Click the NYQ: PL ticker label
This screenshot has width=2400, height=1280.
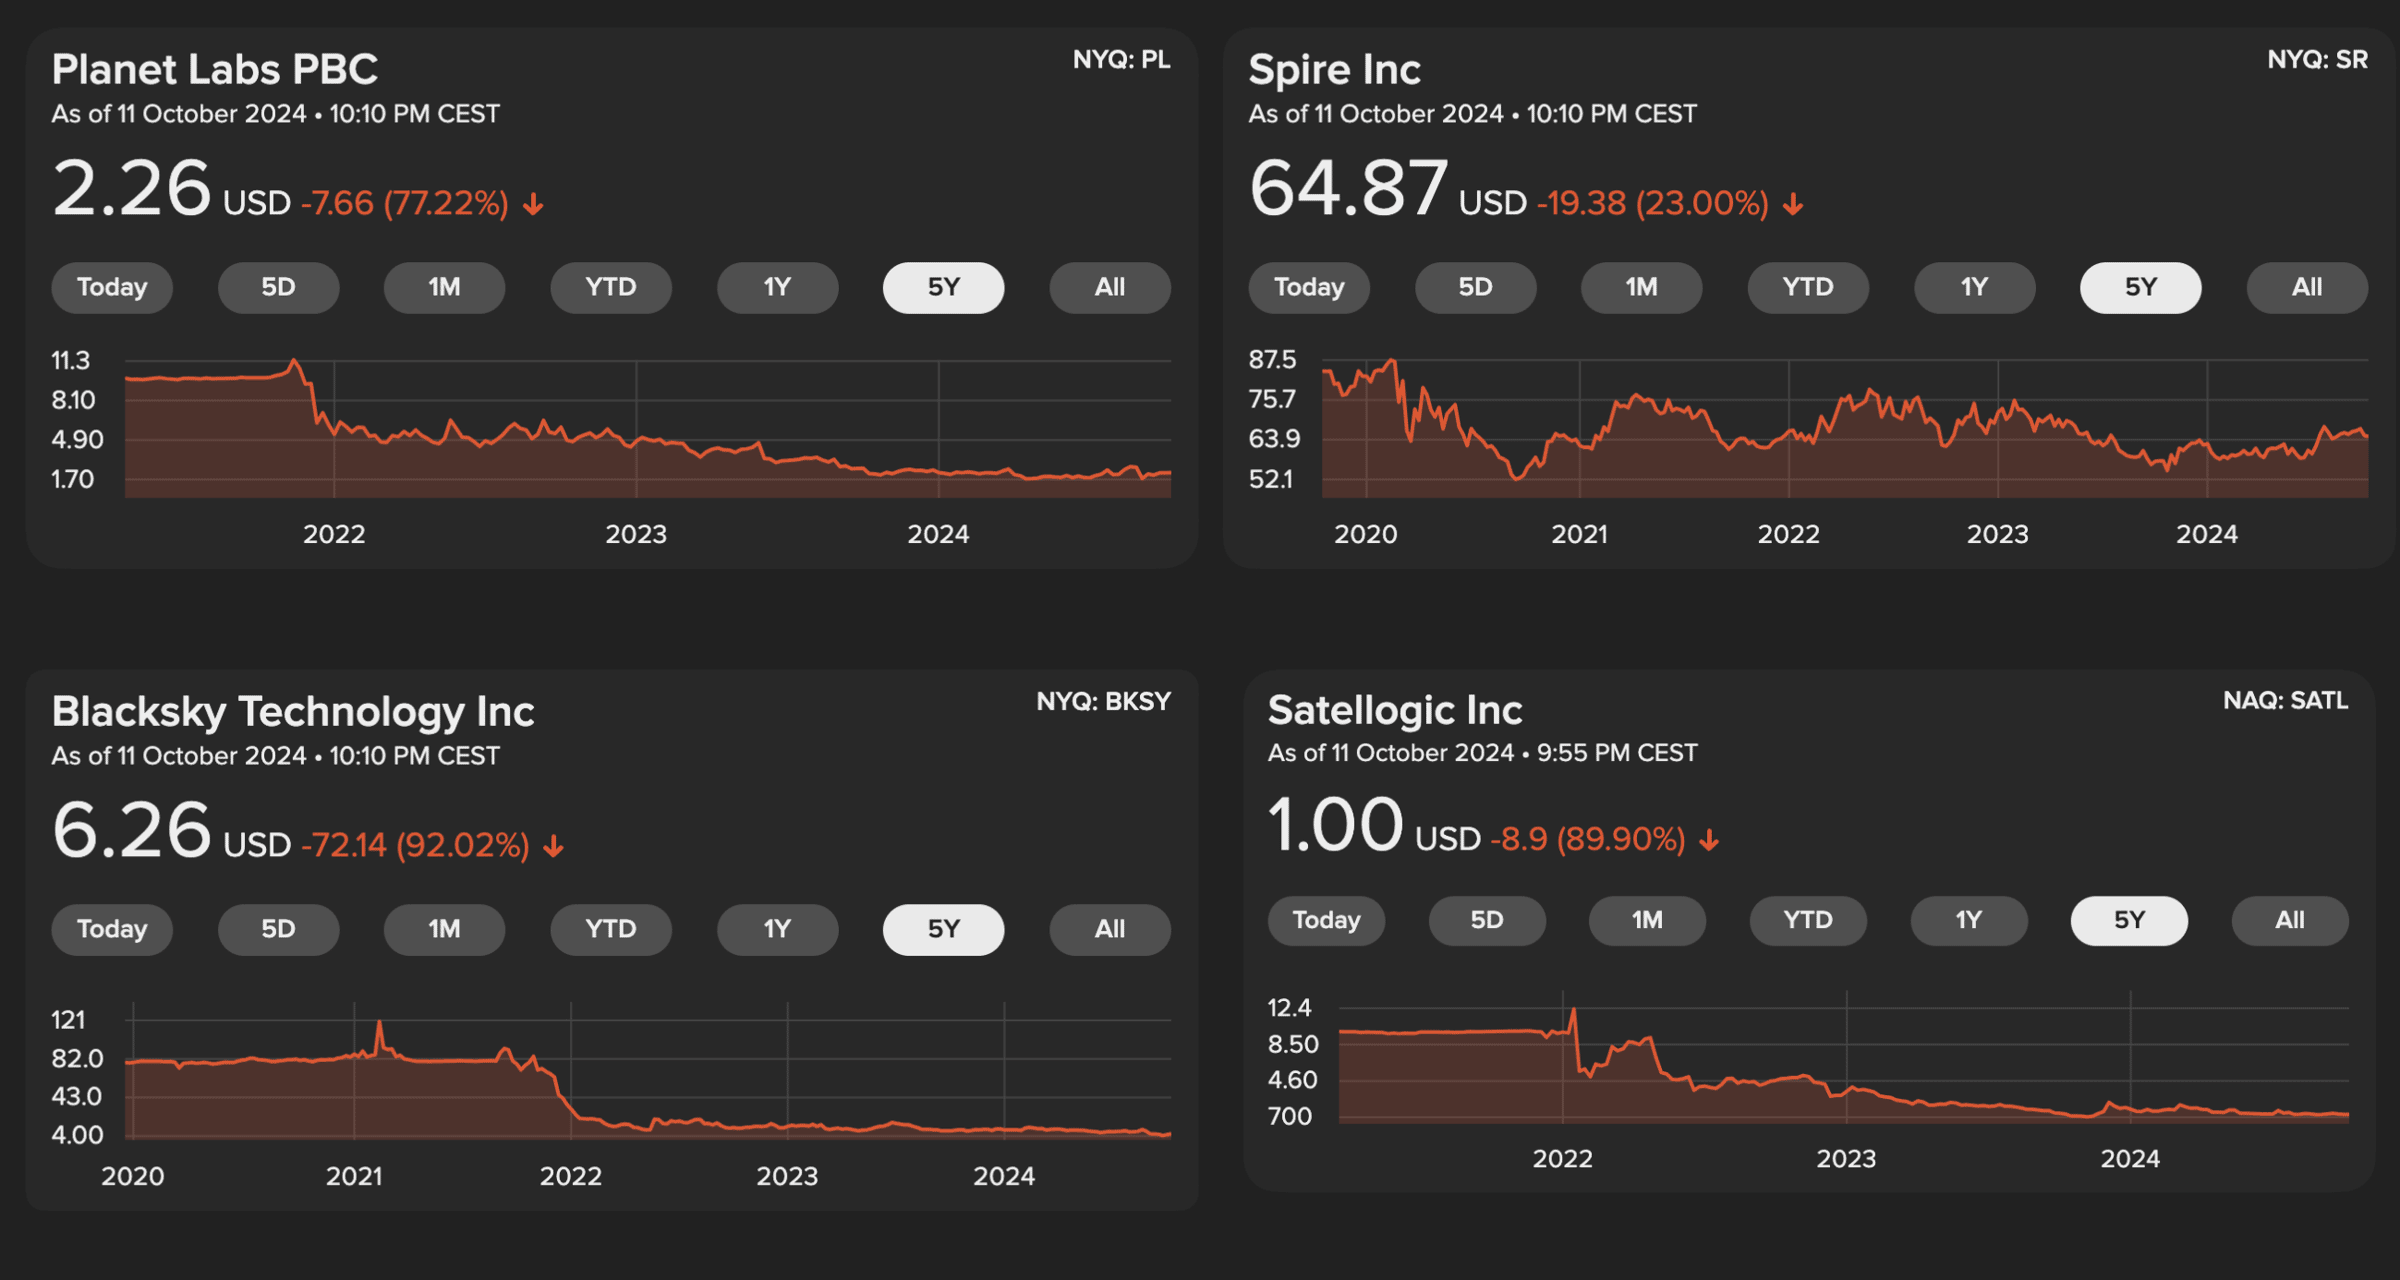click(1121, 60)
